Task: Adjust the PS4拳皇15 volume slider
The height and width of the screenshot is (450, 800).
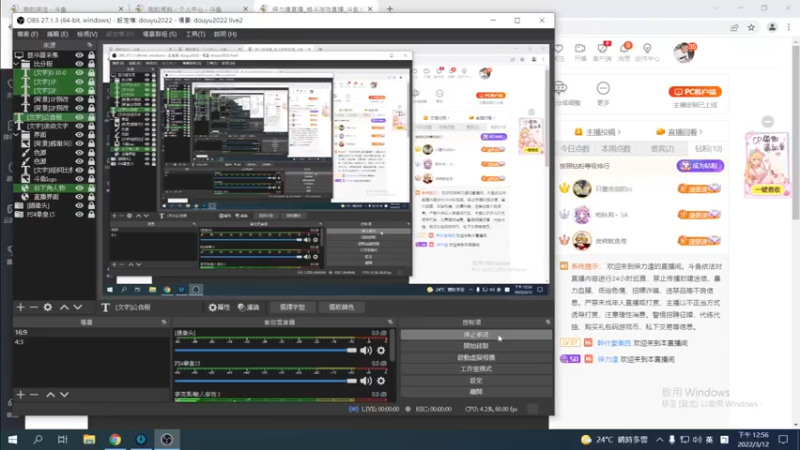Action: [265, 381]
